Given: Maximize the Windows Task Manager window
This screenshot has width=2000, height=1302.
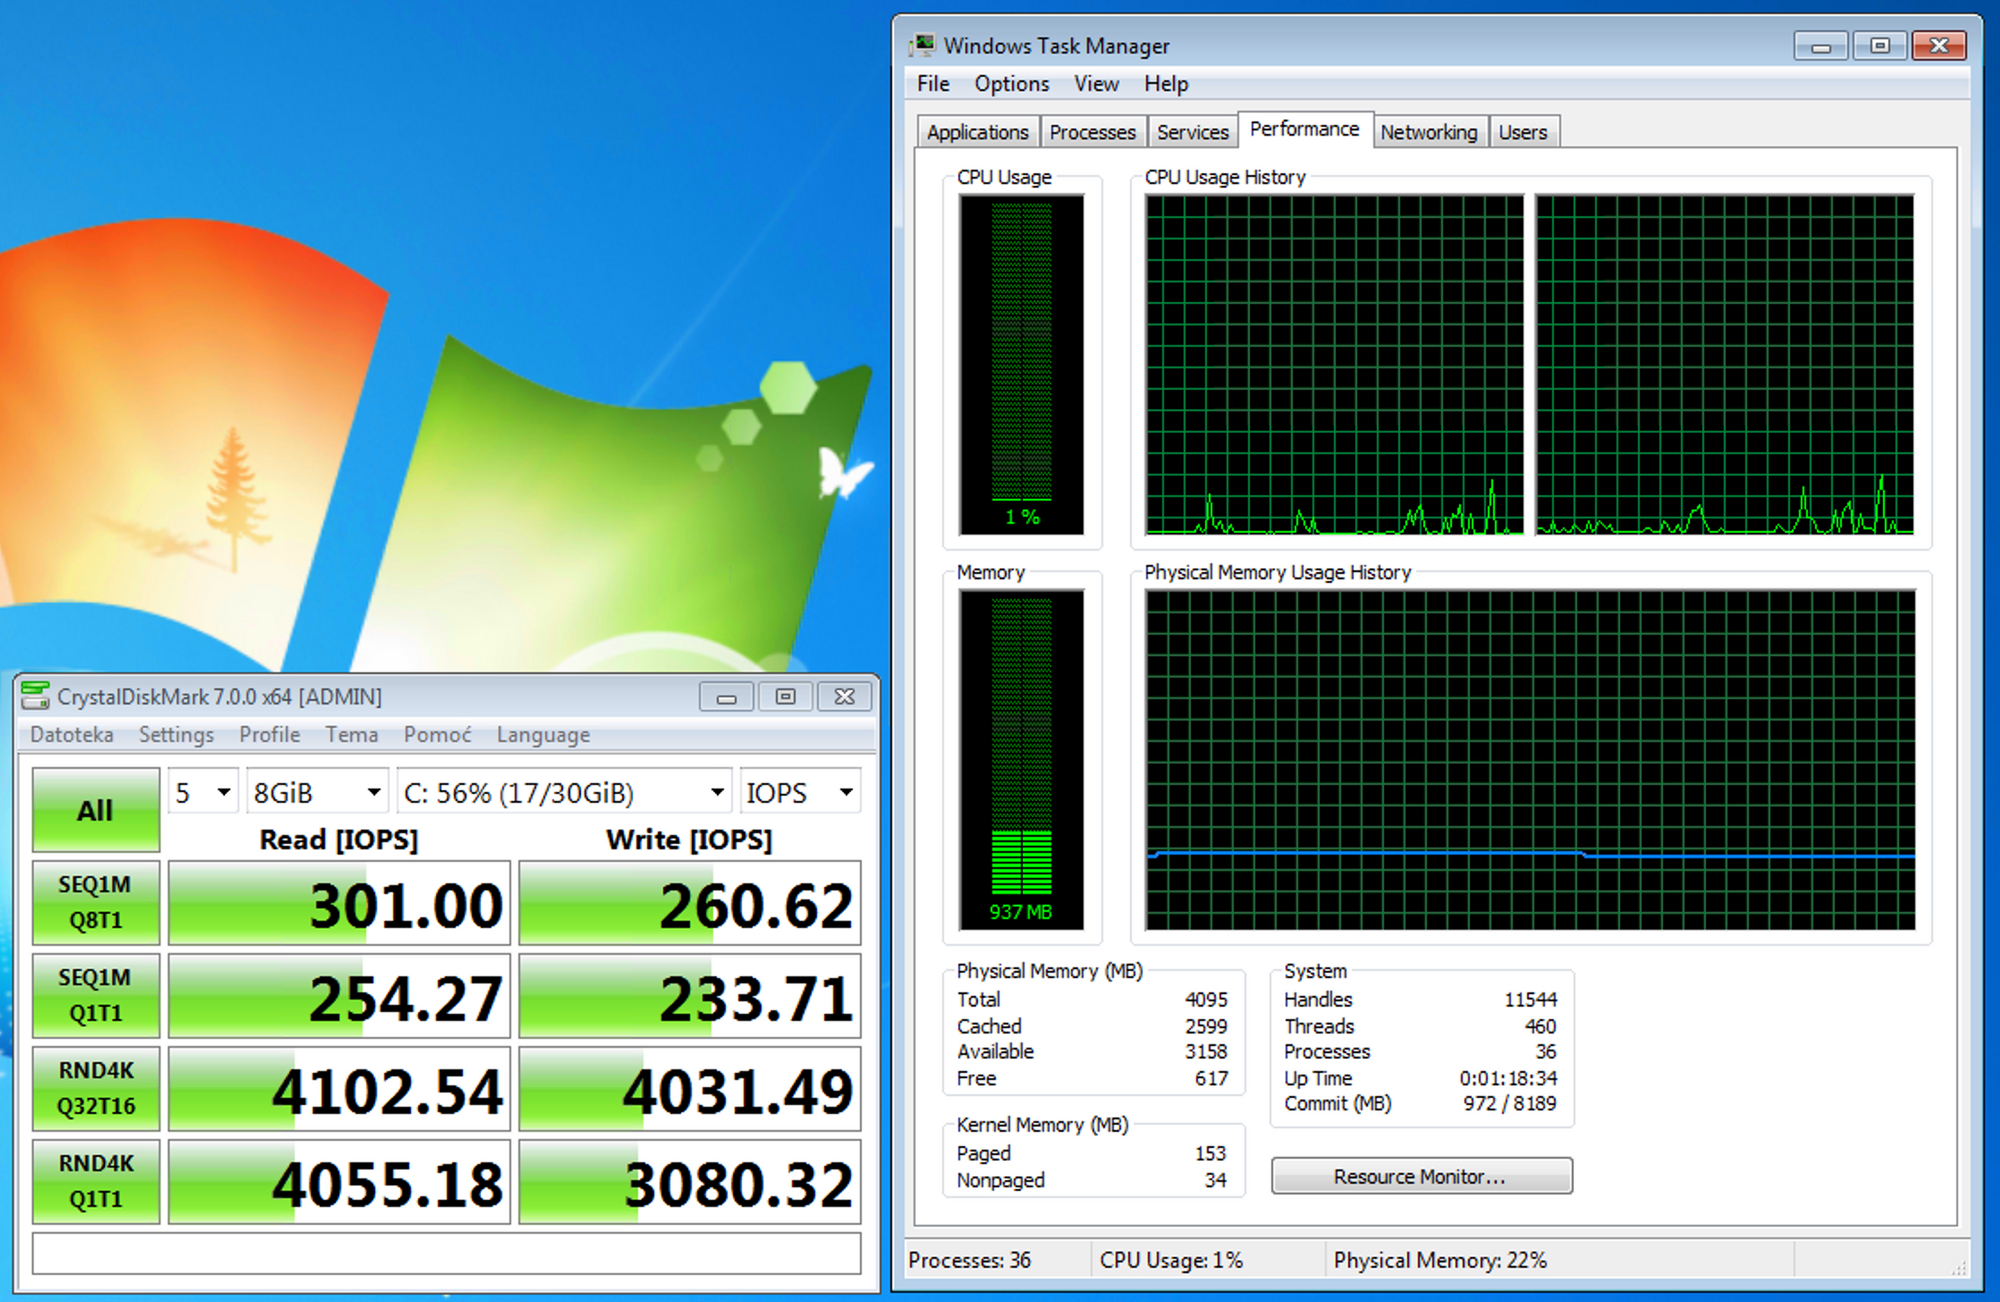Looking at the screenshot, I should click(x=1880, y=46).
